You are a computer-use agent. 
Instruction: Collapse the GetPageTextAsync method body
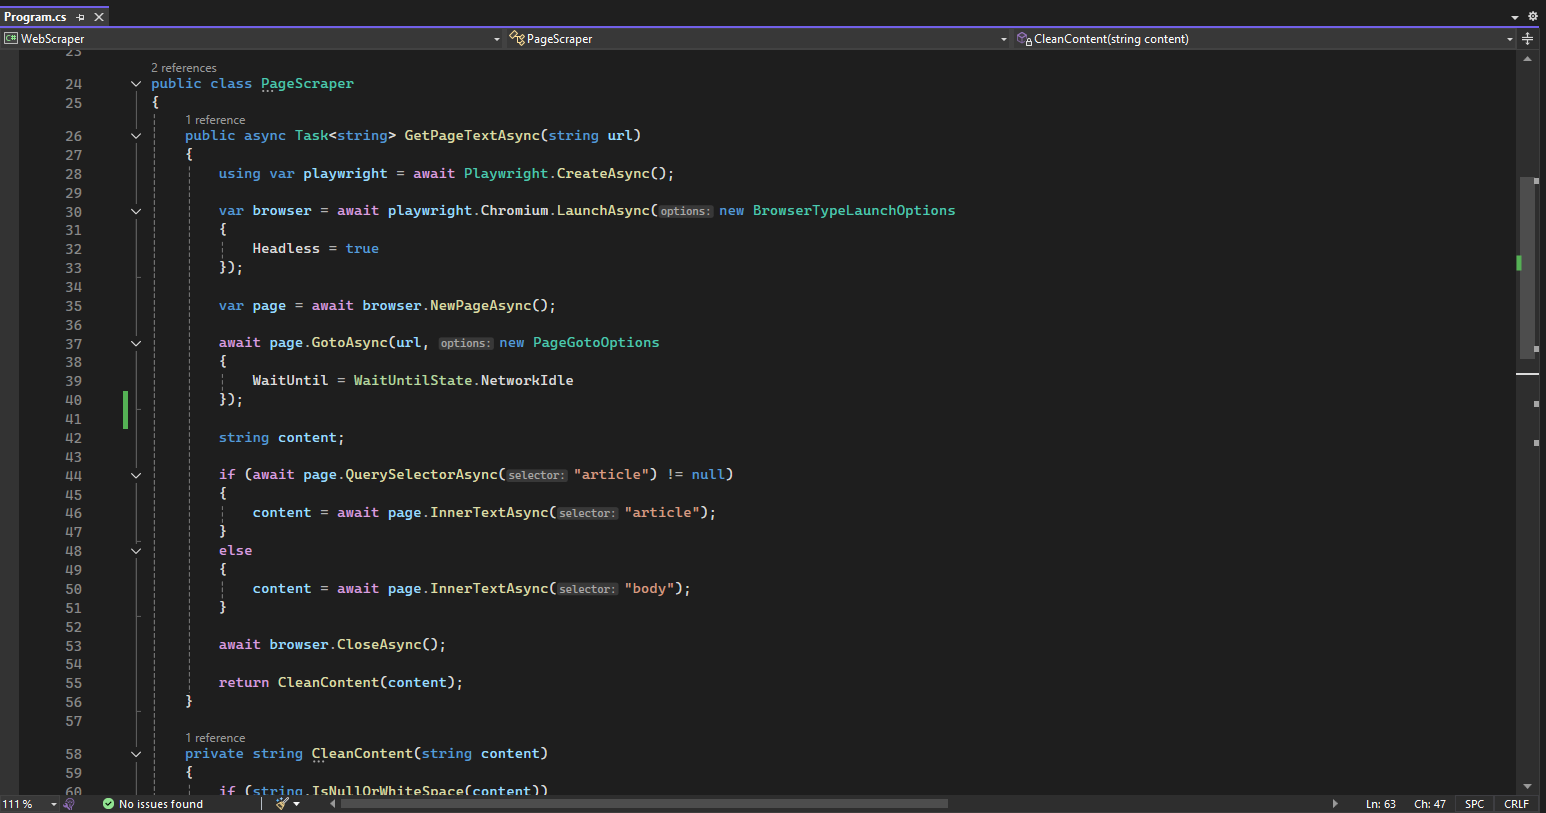[136, 135]
